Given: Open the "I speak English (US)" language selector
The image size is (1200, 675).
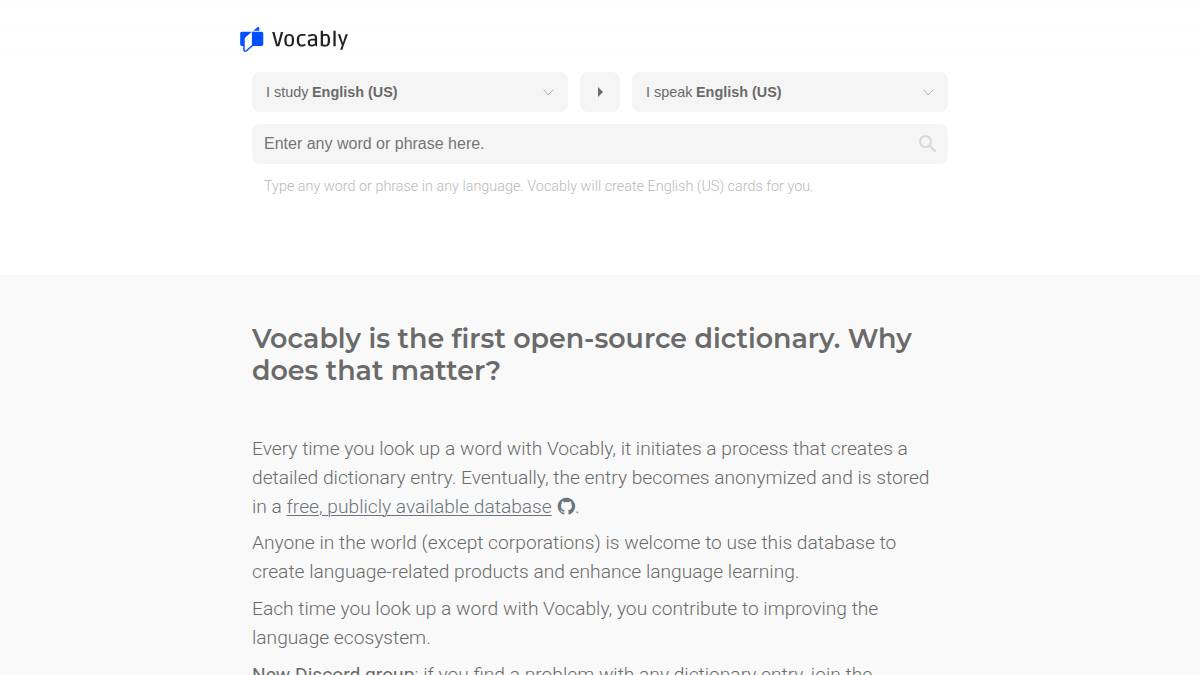Looking at the screenshot, I should click(x=780, y=92).
